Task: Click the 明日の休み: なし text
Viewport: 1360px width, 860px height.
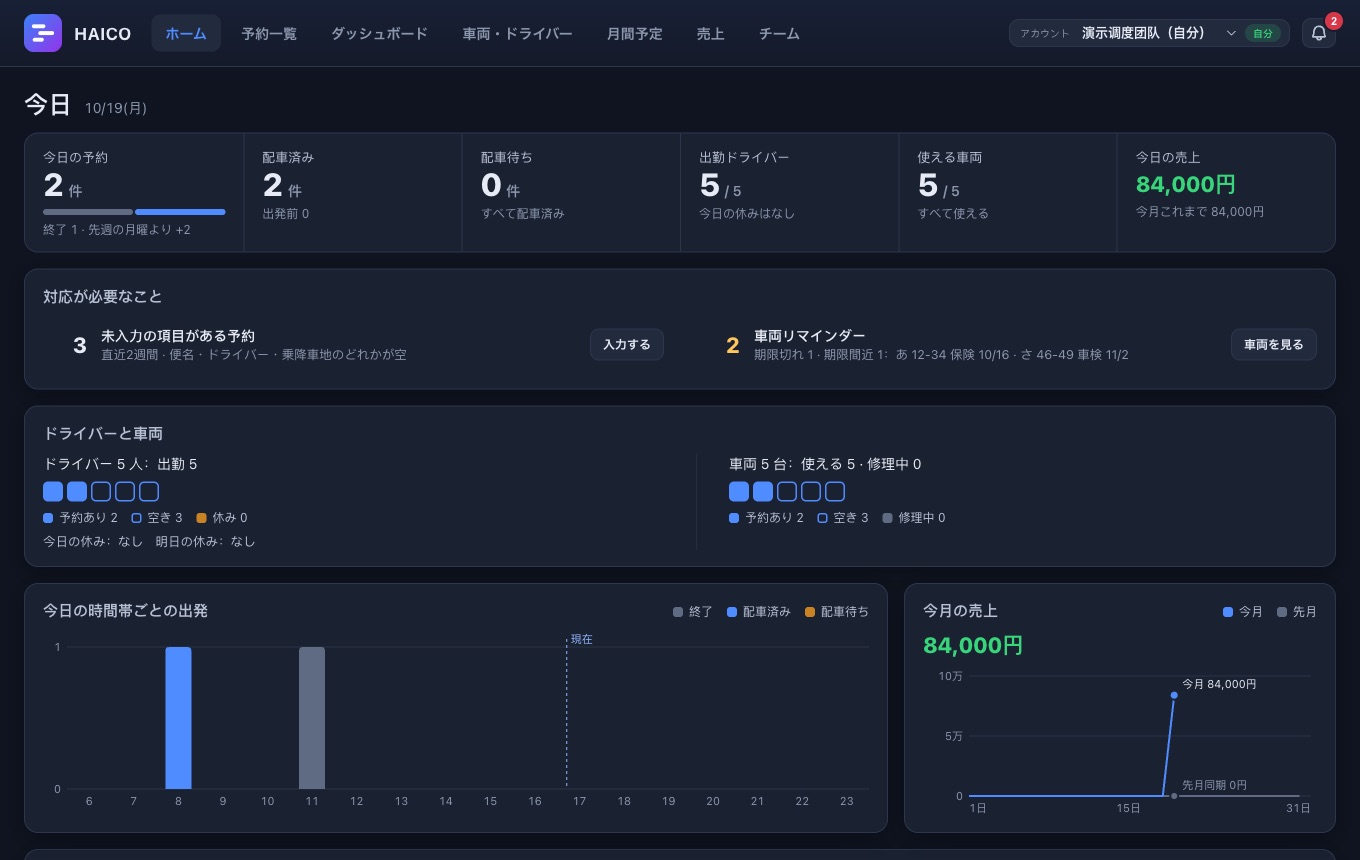Action: [x=206, y=541]
